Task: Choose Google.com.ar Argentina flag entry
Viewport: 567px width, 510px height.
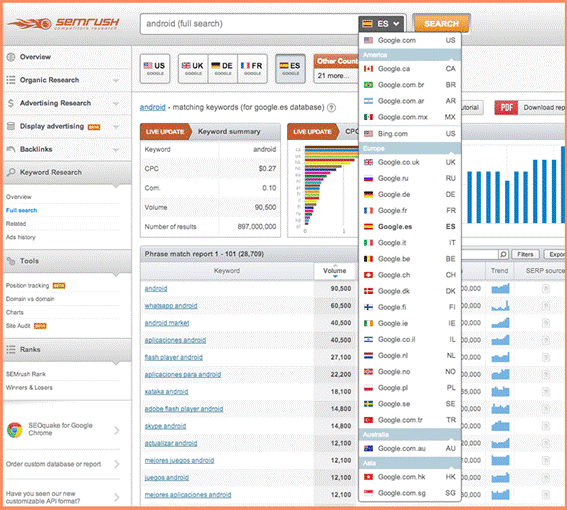Action: [x=410, y=101]
